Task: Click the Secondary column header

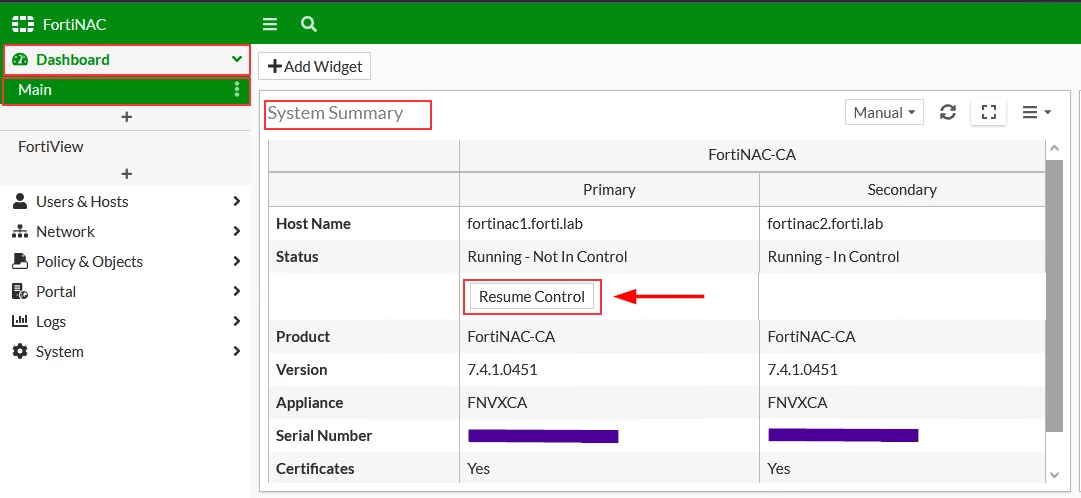Action: click(x=902, y=189)
